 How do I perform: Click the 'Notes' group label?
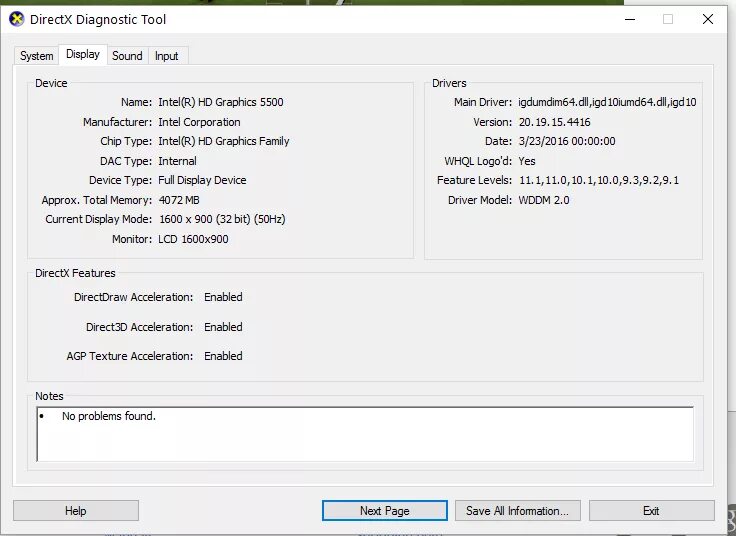click(49, 396)
